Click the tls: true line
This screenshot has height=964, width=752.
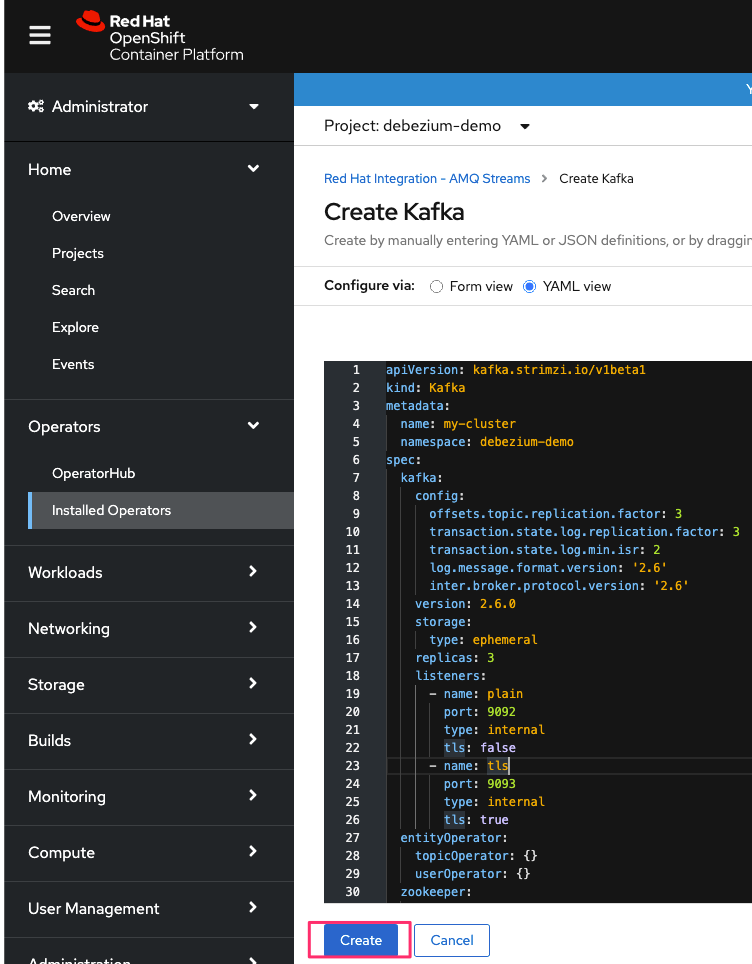(x=476, y=820)
